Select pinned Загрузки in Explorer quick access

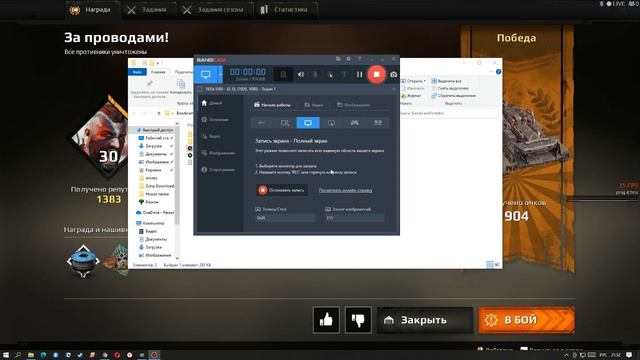click(x=153, y=146)
